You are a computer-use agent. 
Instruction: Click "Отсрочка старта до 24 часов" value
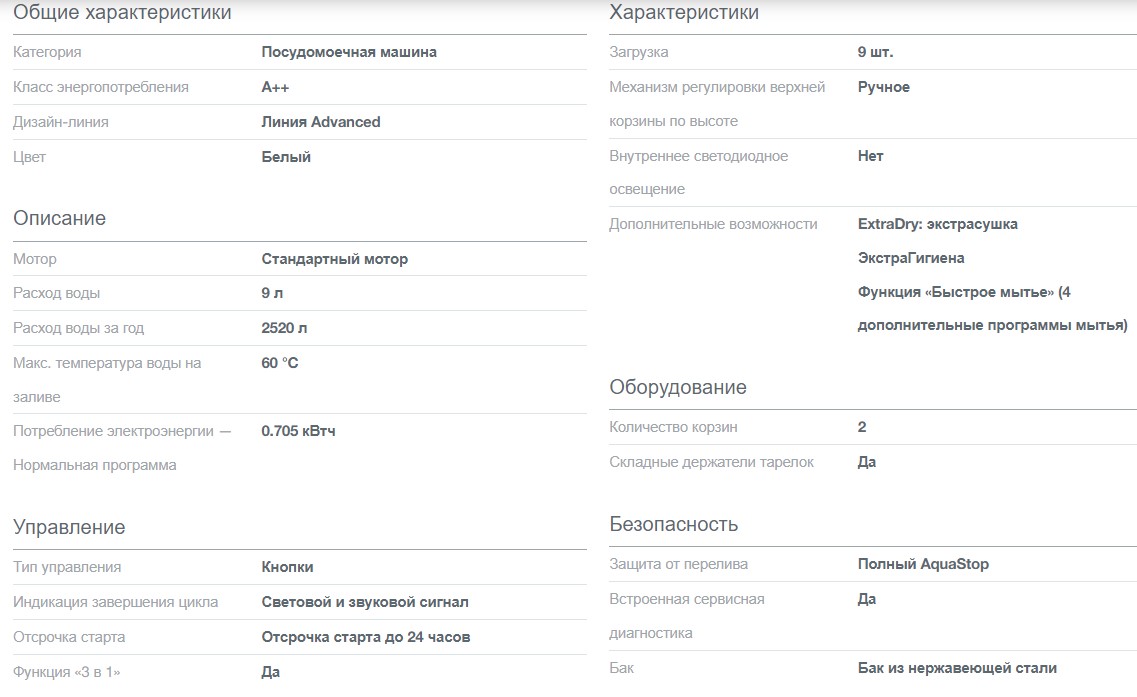(366, 637)
